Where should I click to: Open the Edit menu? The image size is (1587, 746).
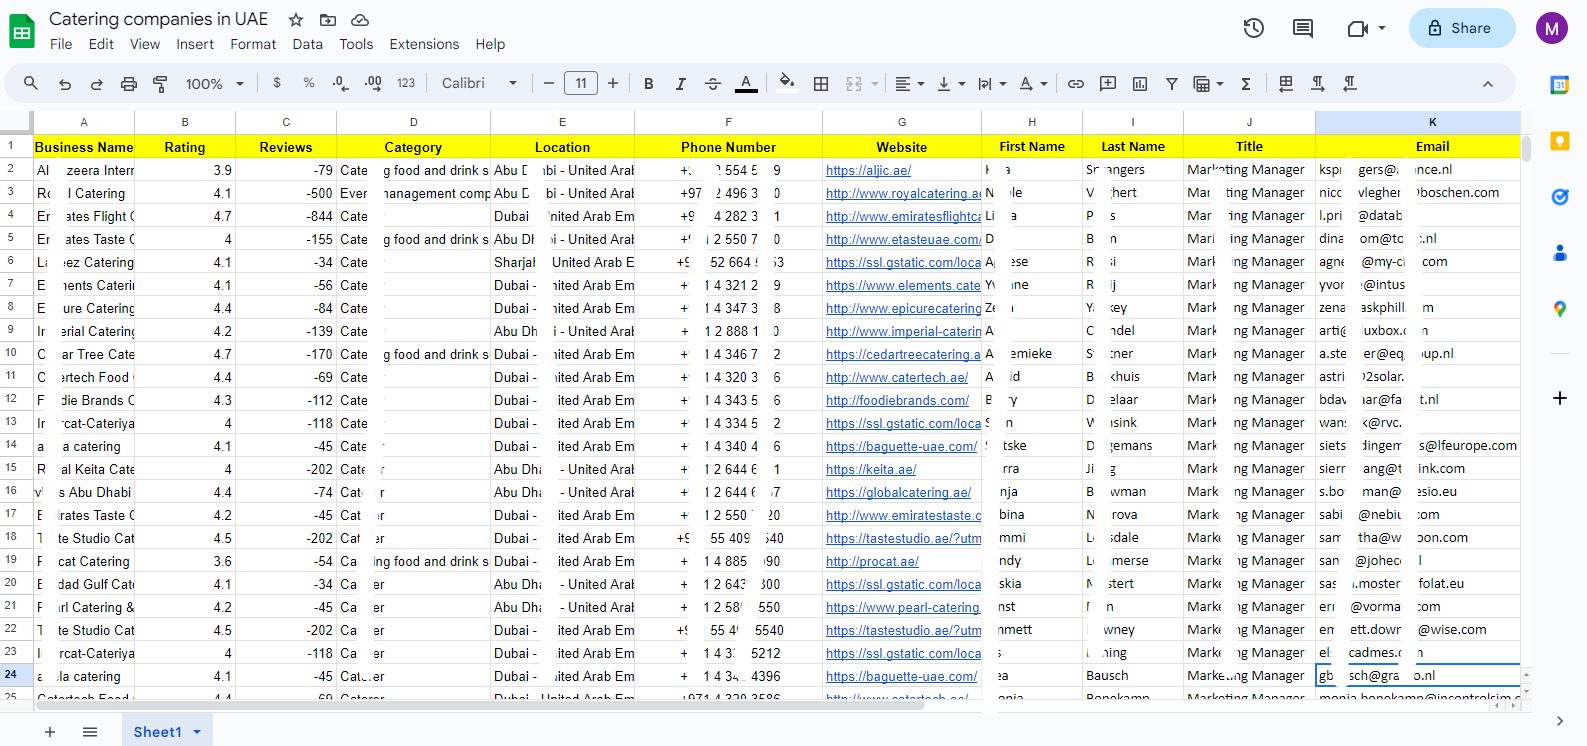click(101, 44)
